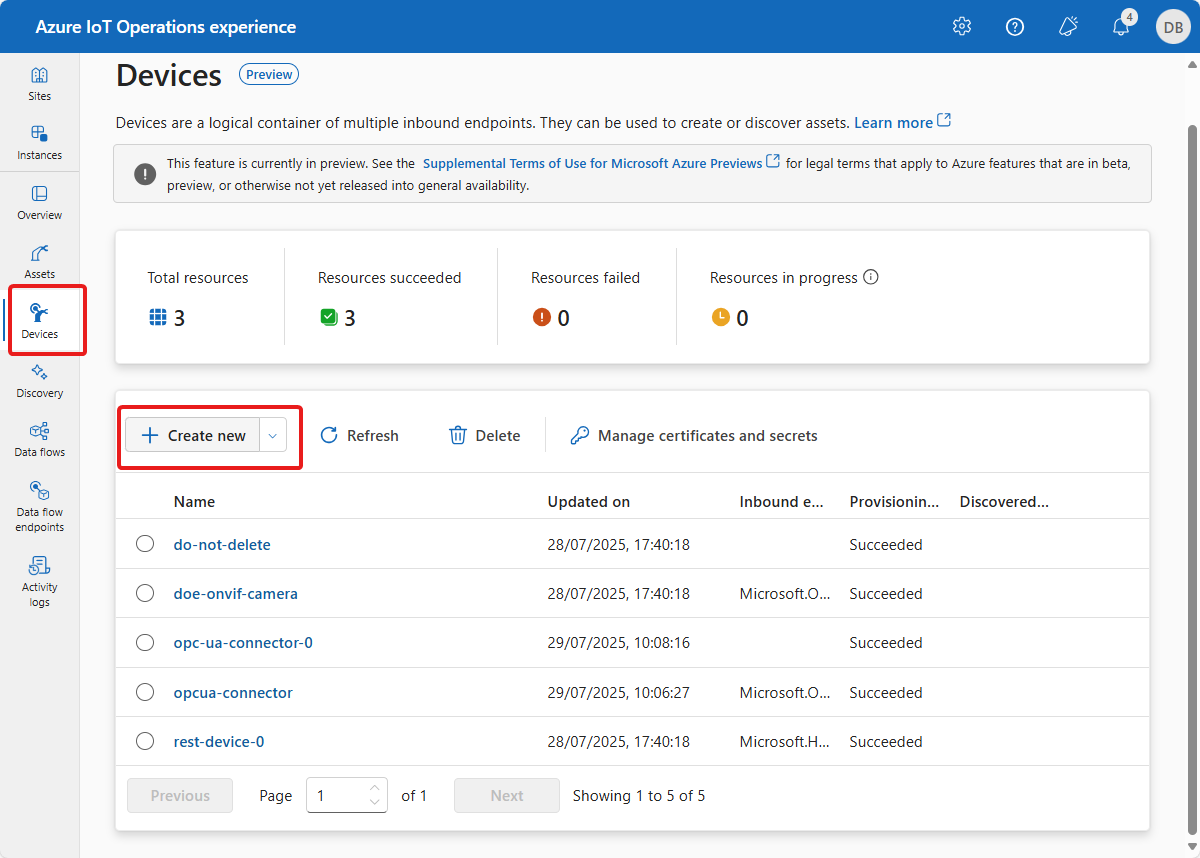Image resolution: width=1200 pixels, height=858 pixels.
Task: Click the Resources succeeded green check icon
Action: (328, 318)
